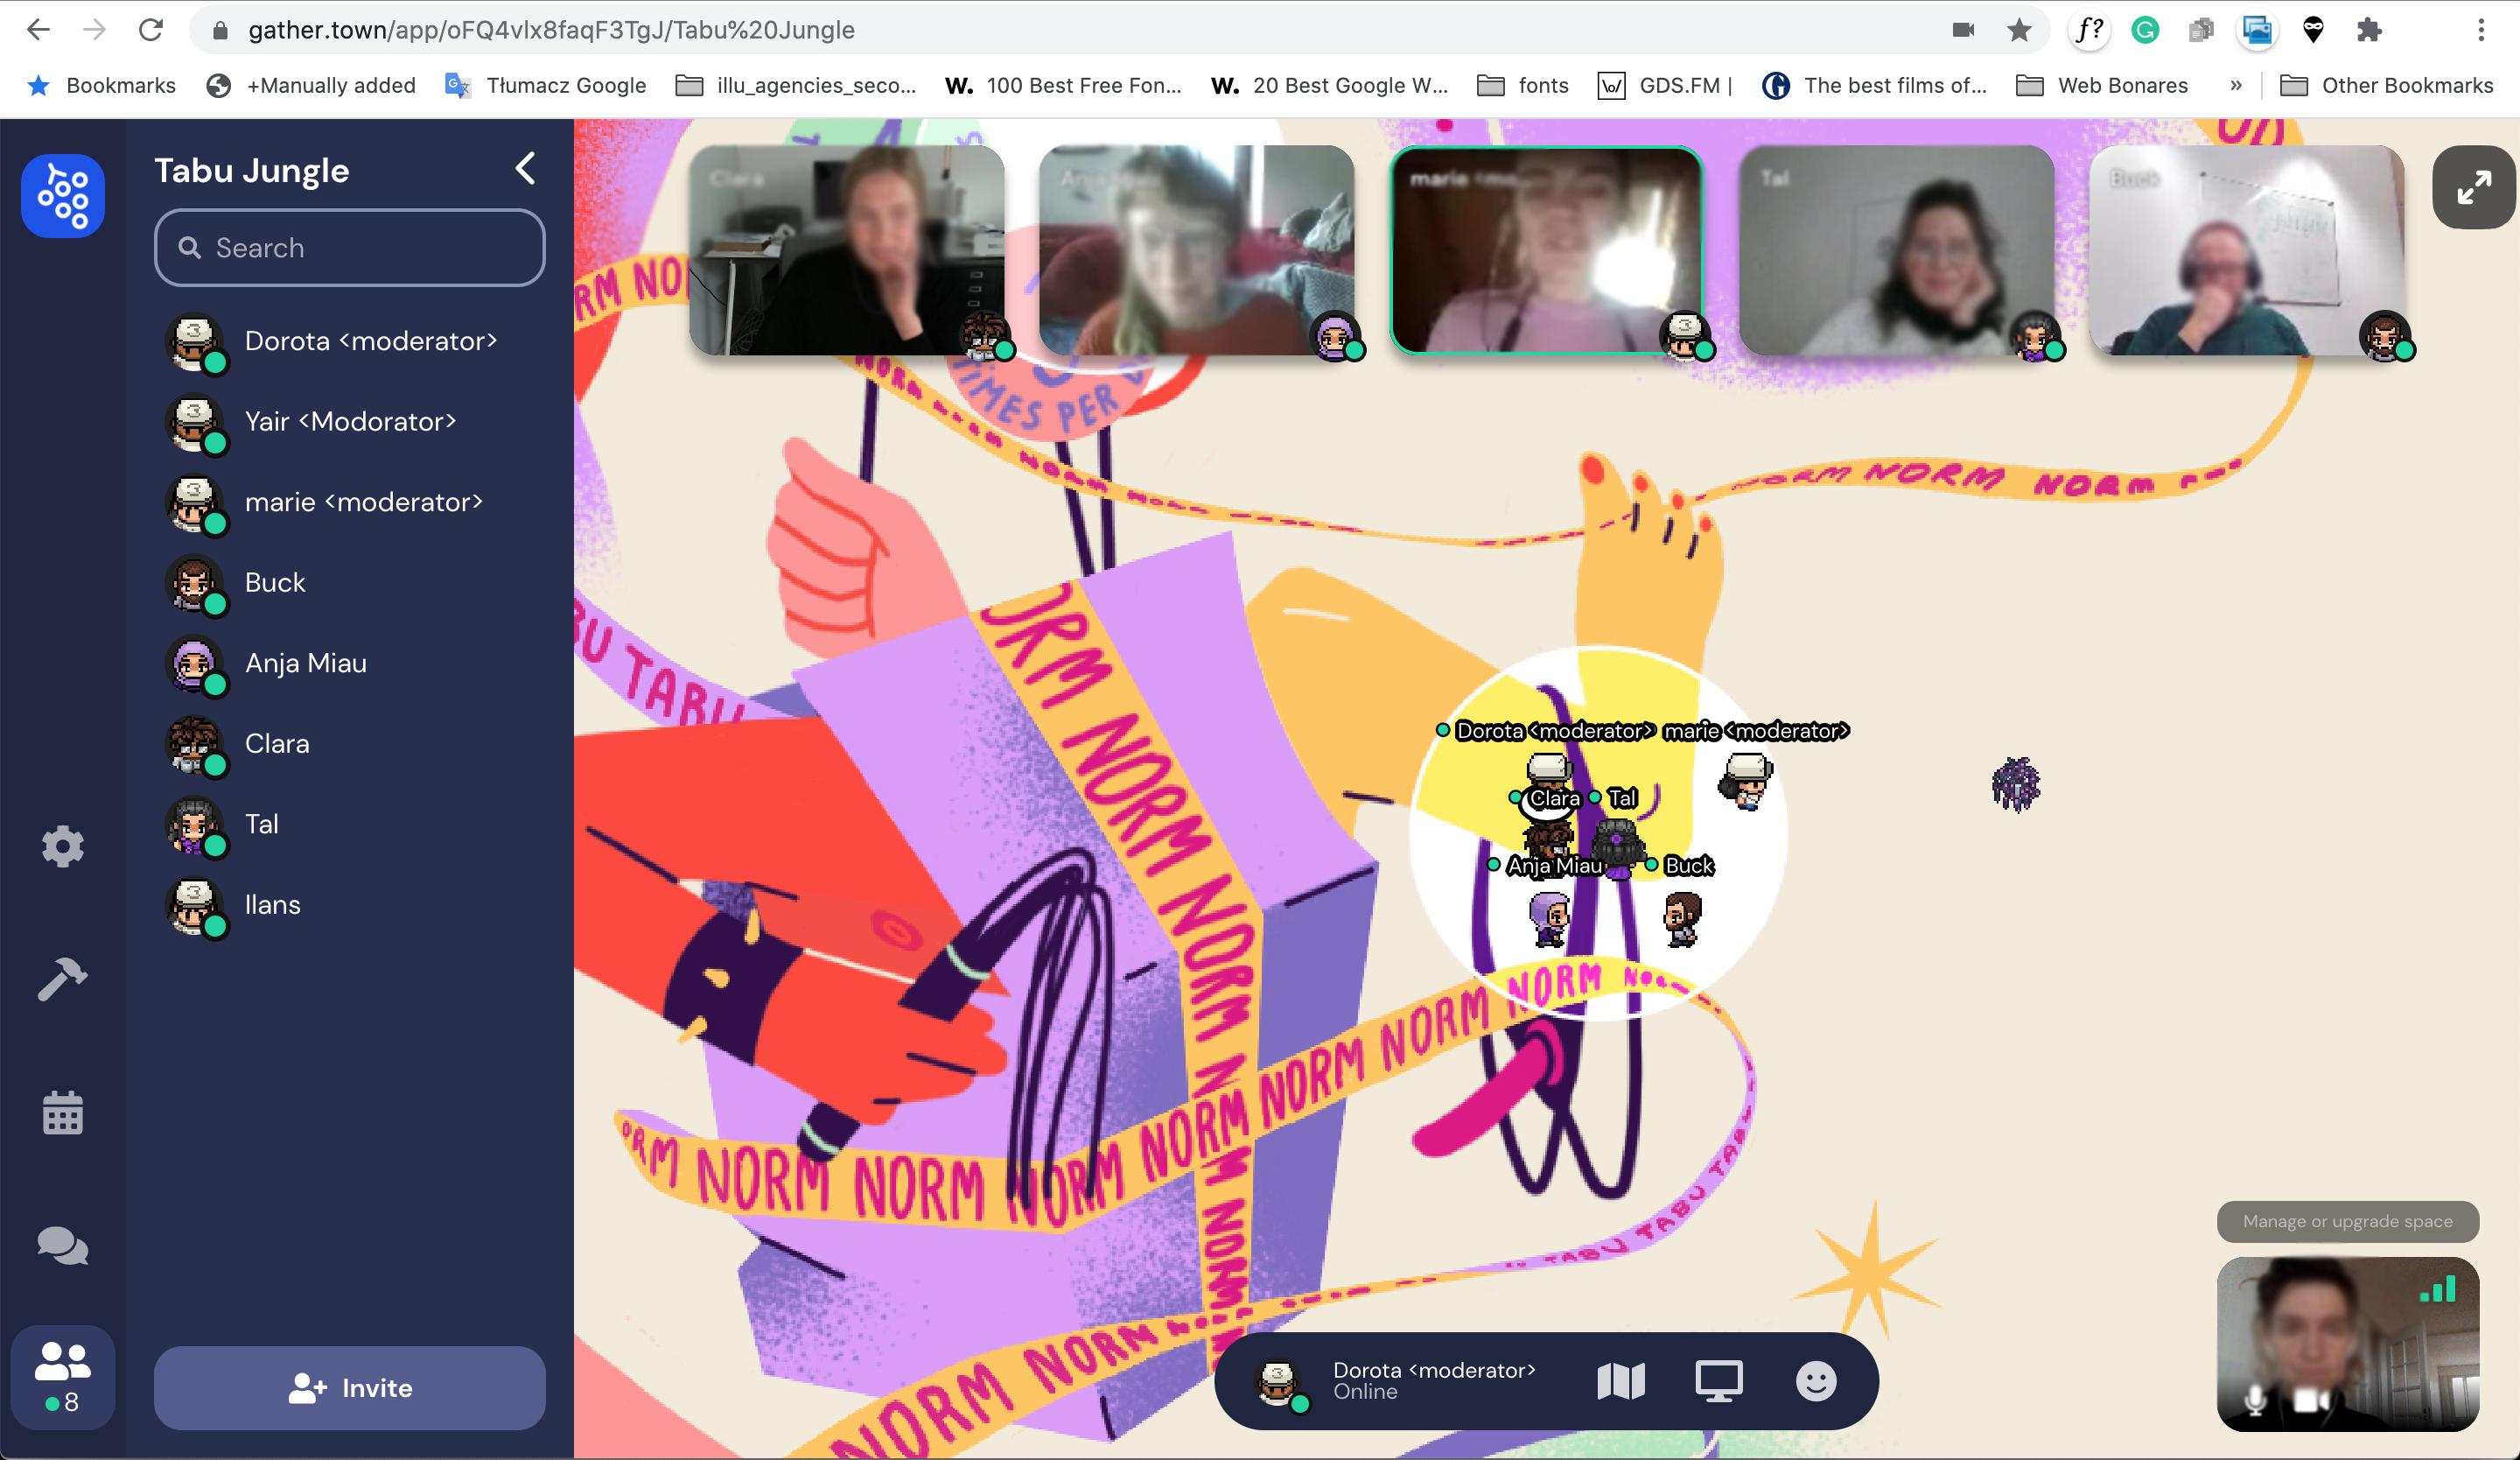
Task: Select Dorota <moderator> in participant list
Action: tap(349, 341)
